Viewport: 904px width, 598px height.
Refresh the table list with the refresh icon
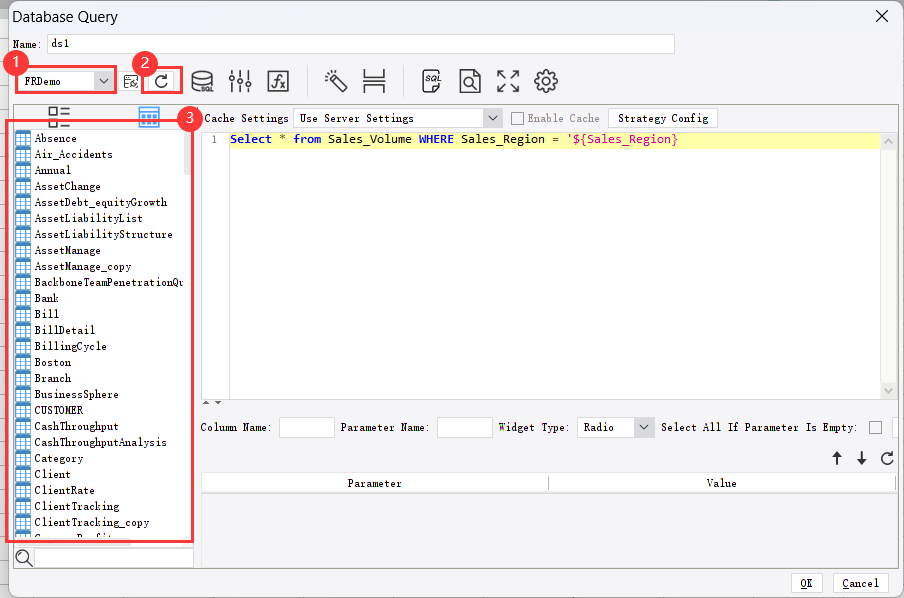162,81
